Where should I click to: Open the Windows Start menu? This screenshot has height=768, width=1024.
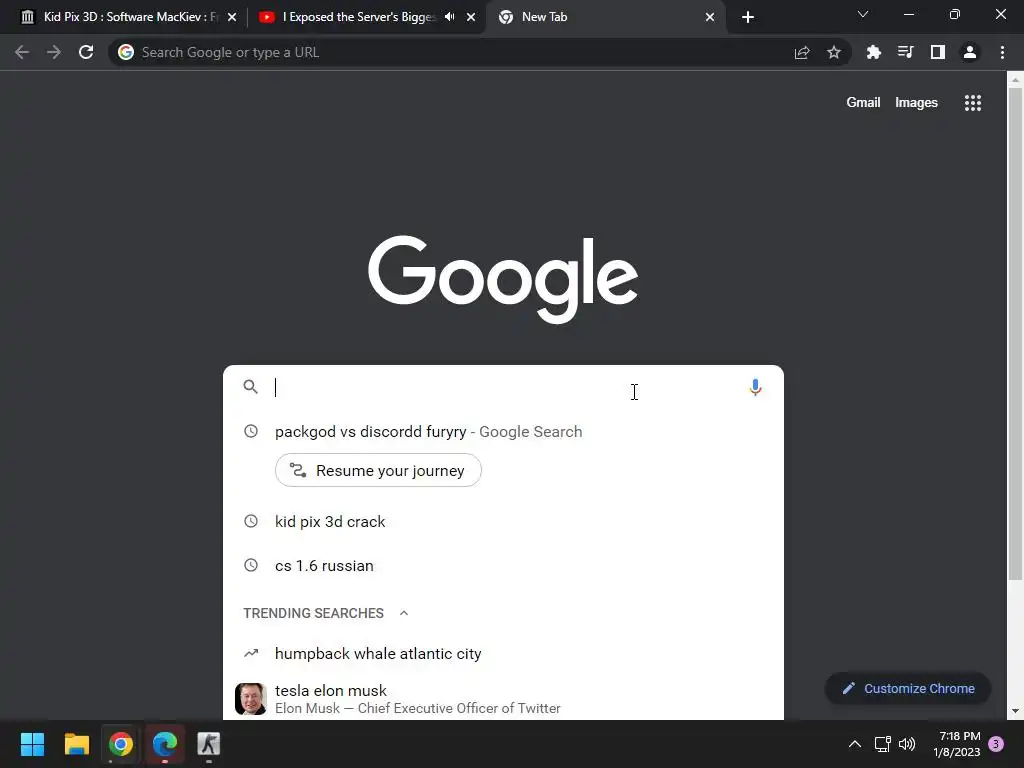pyautogui.click(x=32, y=744)
